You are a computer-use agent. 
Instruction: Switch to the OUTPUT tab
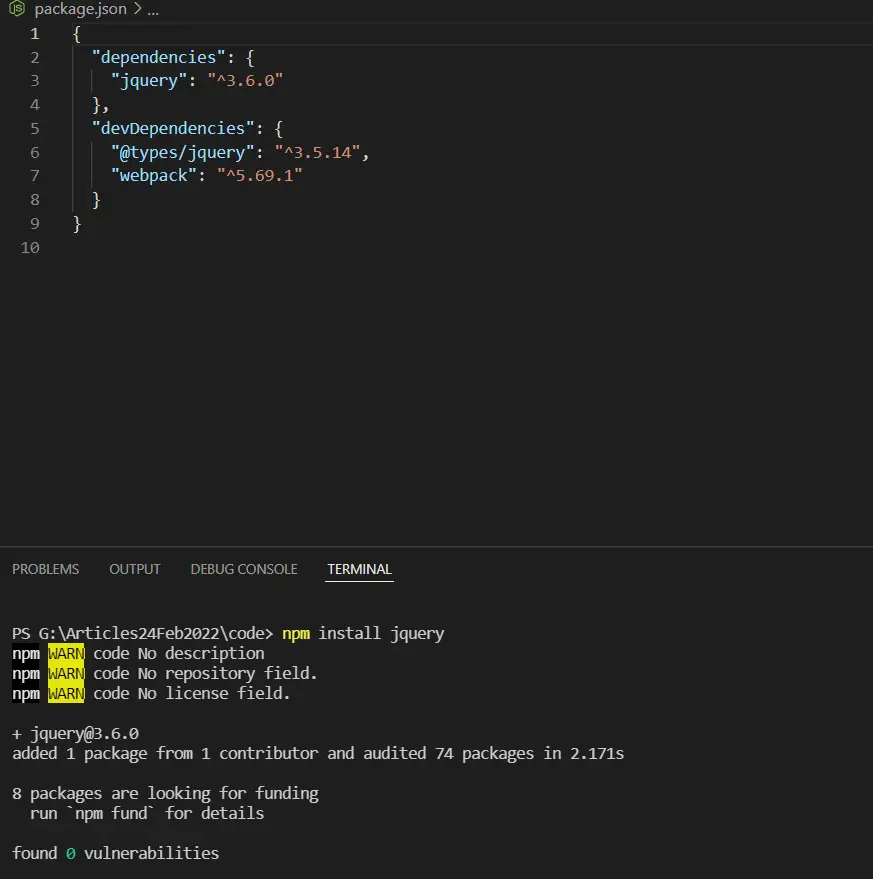click(x=135, y=569)
